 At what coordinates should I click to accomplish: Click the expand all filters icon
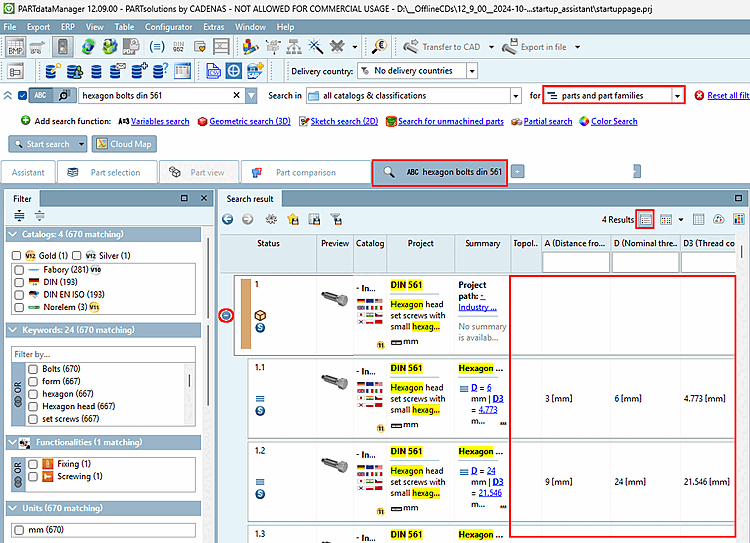click(x=19, y=216)
